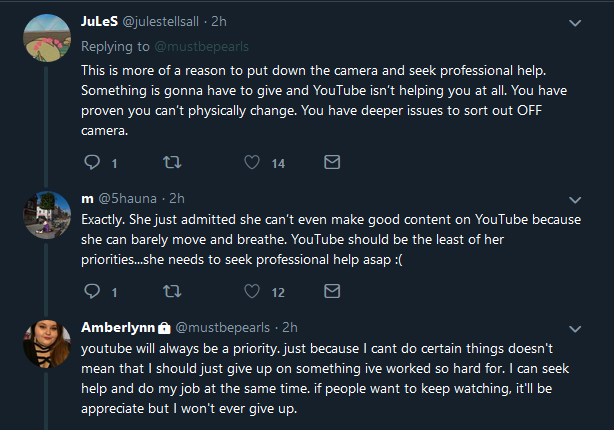Image resolution: width=614 pixels, height=430 pixels.
Task: Open the JuLeS profile name
Action: click(x=99, y=21)
